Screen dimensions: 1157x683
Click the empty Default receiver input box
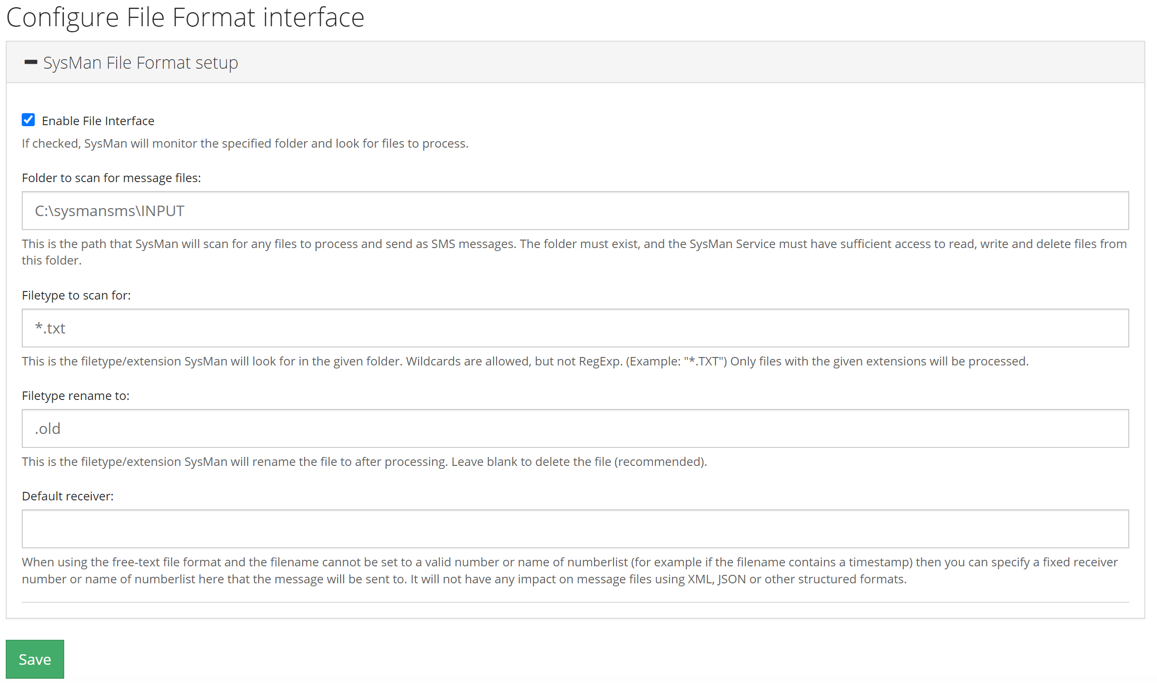[575, 528]
